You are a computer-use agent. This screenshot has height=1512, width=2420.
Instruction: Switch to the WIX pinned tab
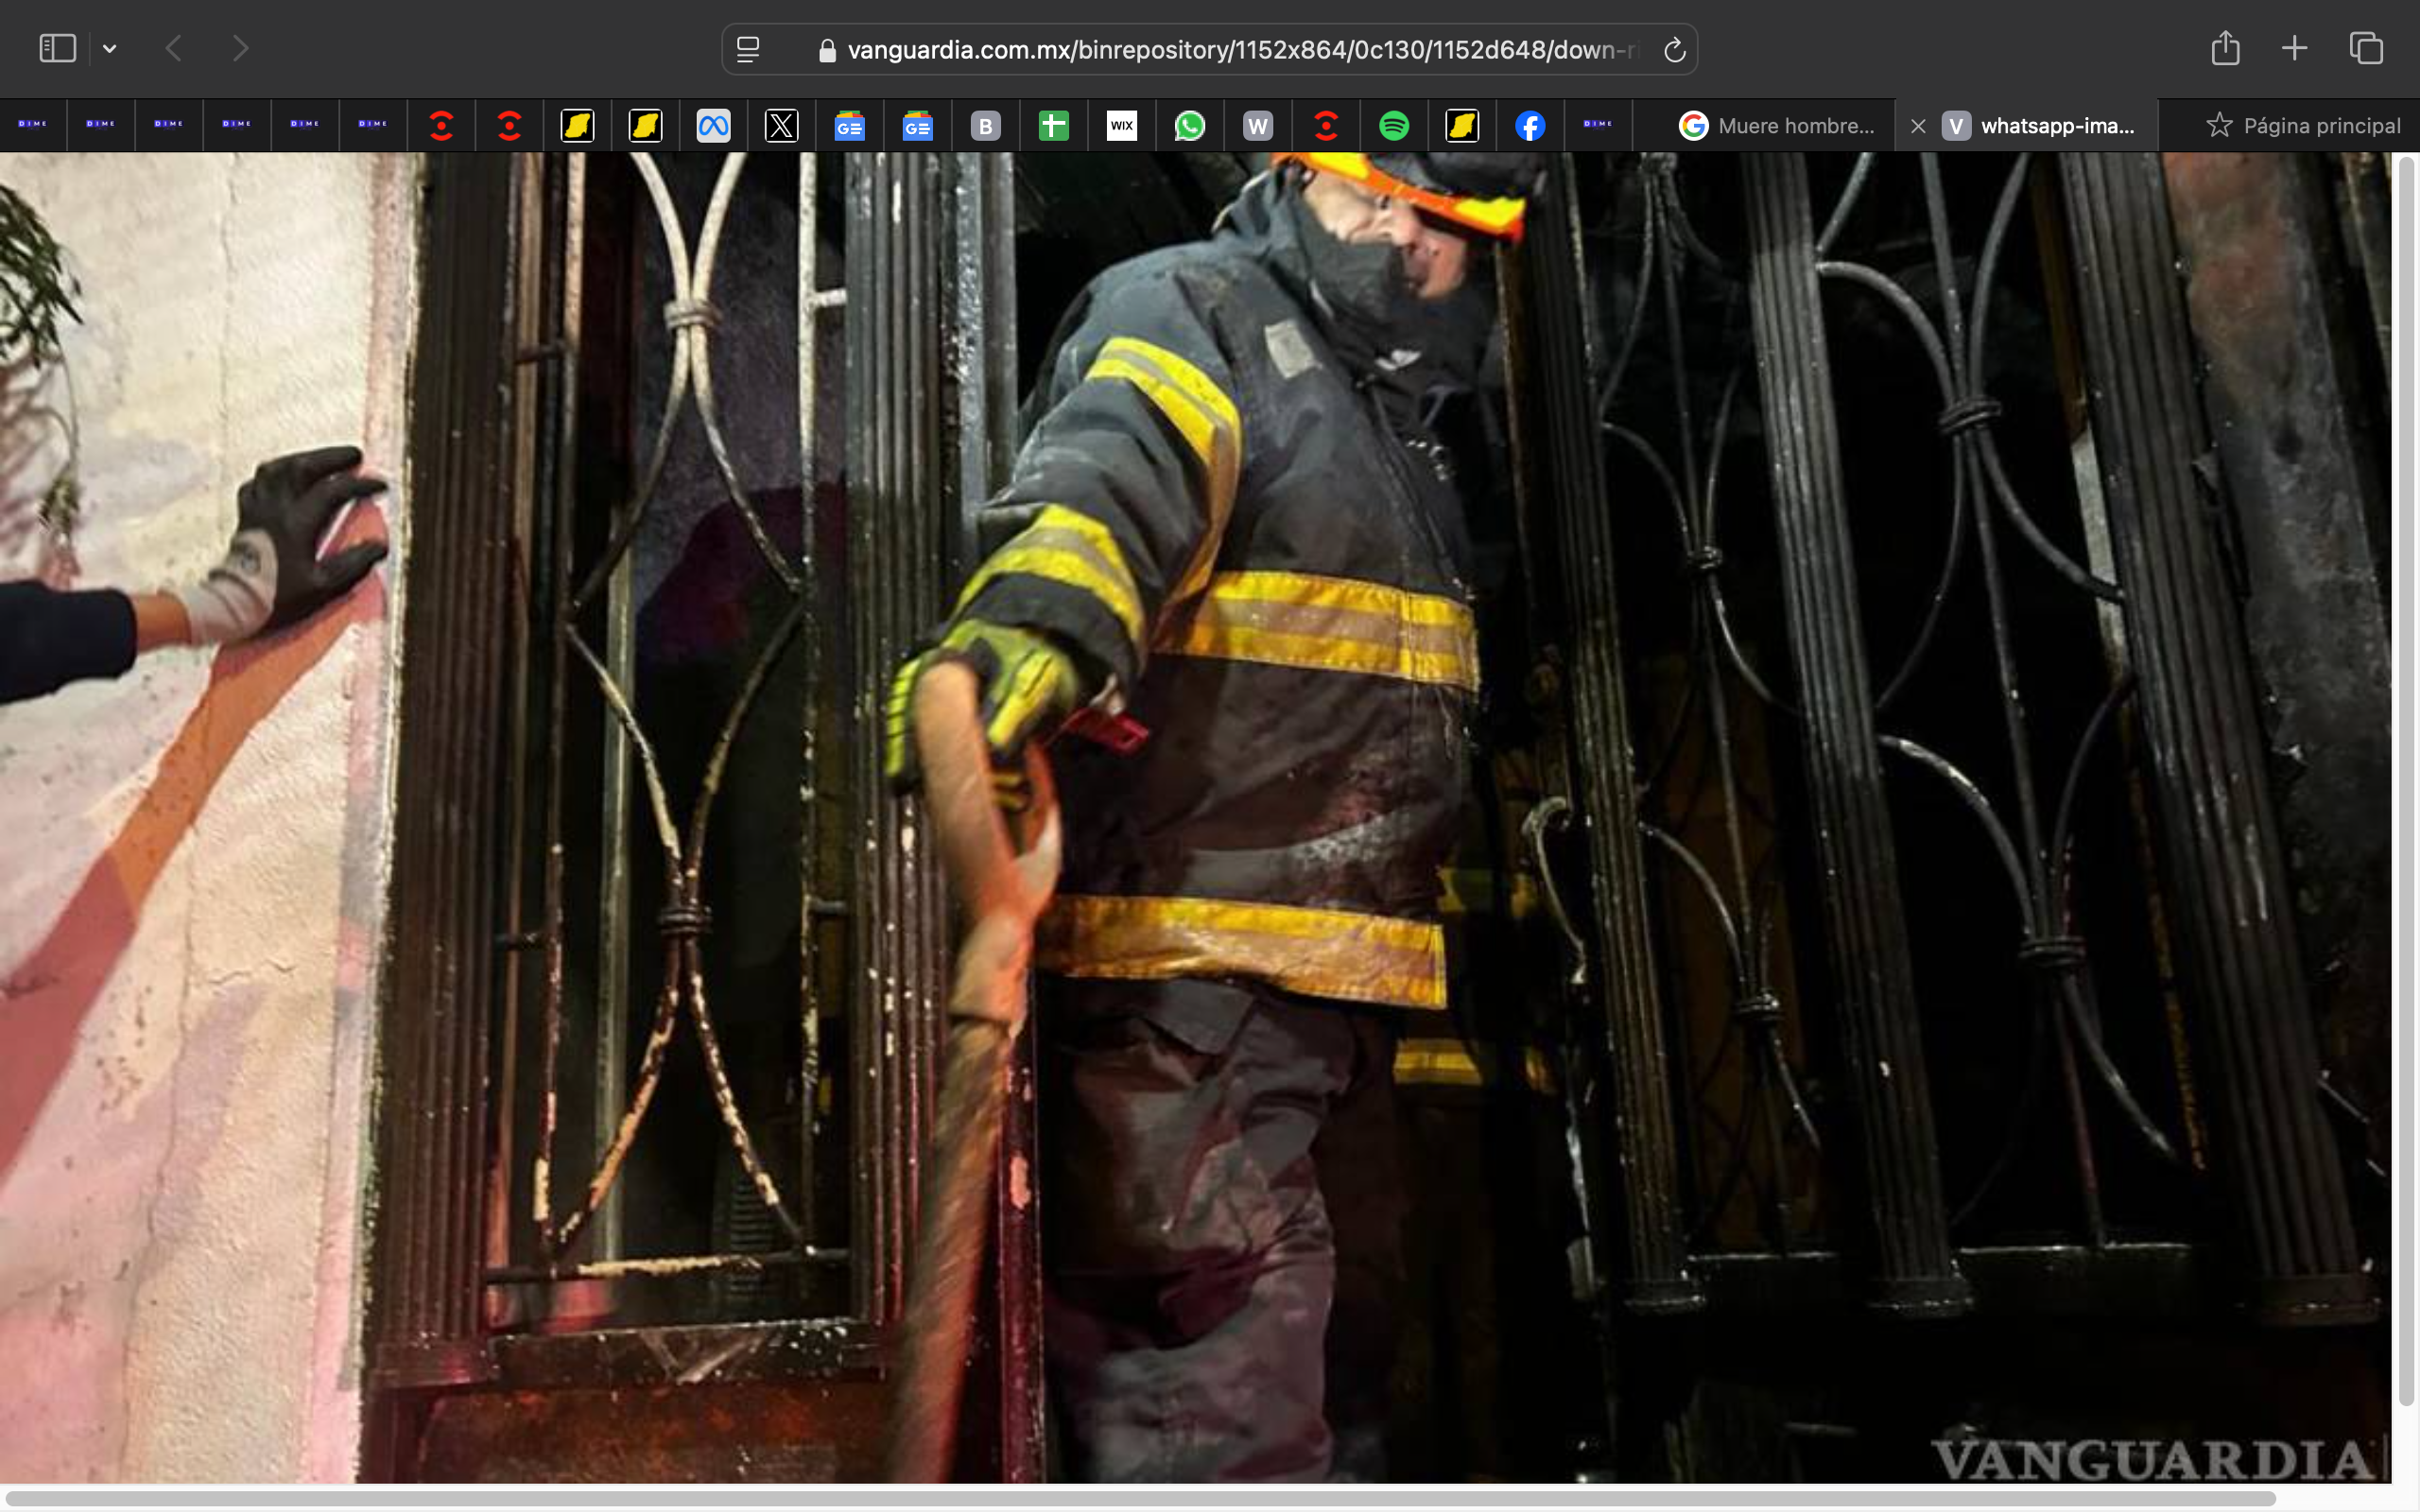click(x=1121, y=126)
